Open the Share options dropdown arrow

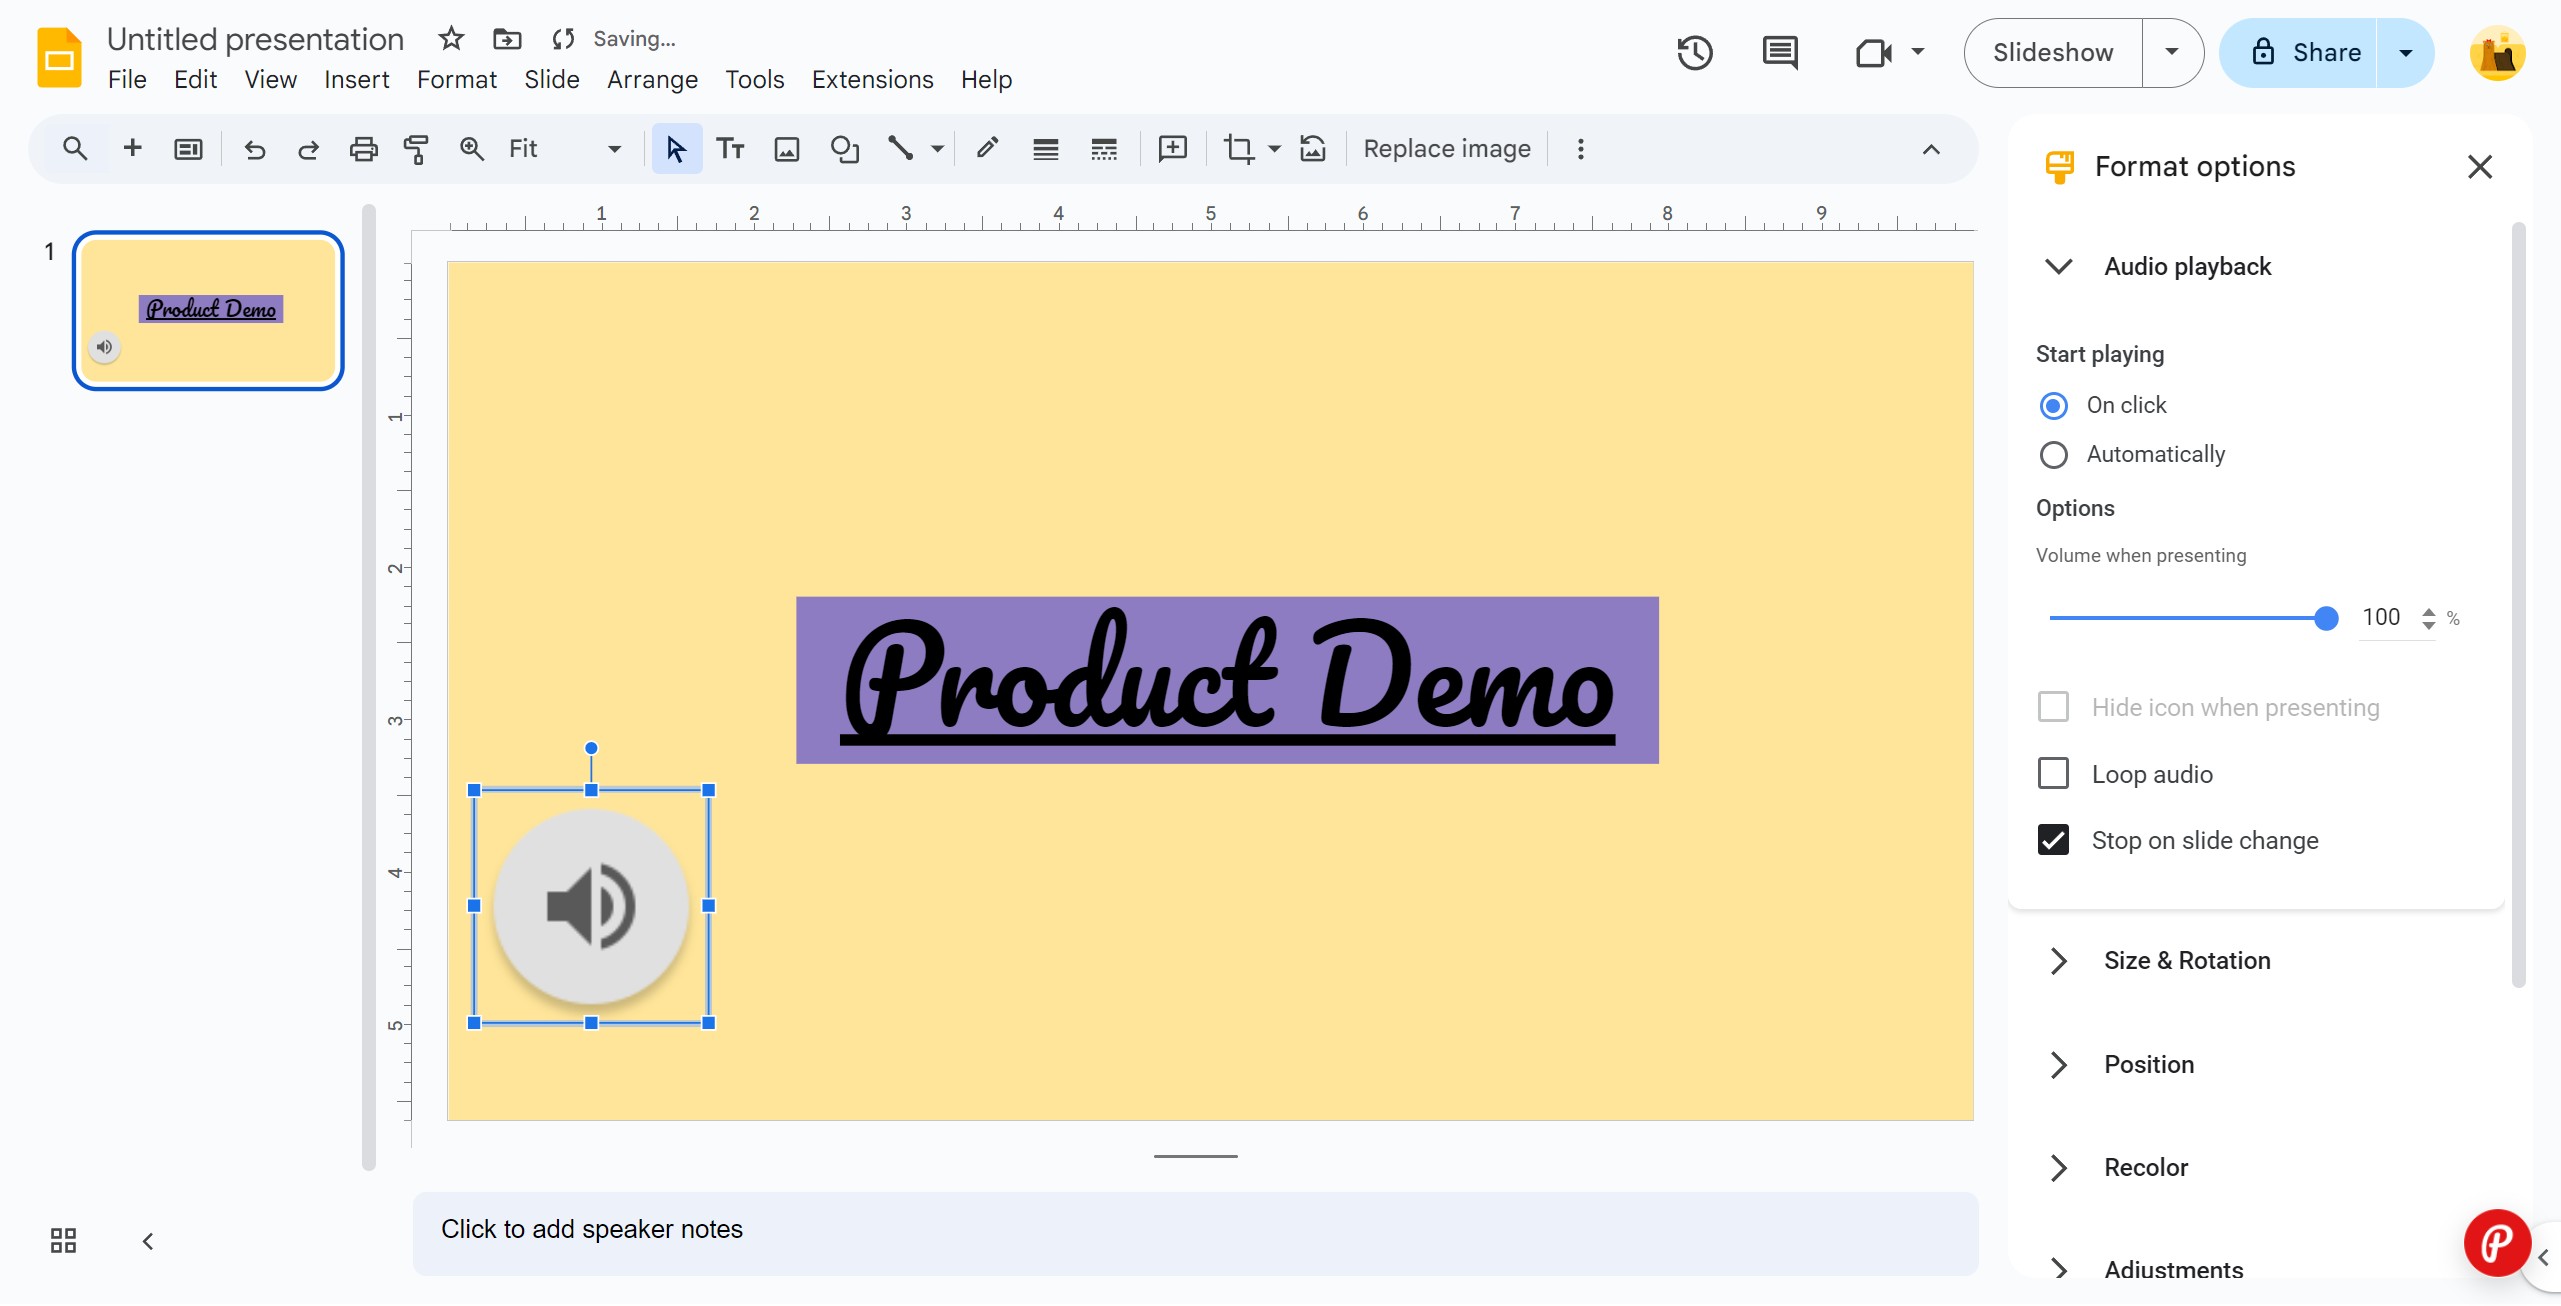click(2405, 52)
